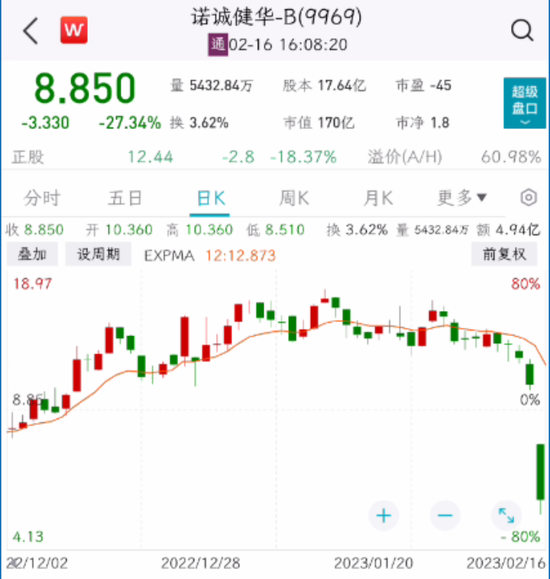Tap the stock title 诺诚健华-B(9969)
Viewport: 550px width, 579px height.
276,17
